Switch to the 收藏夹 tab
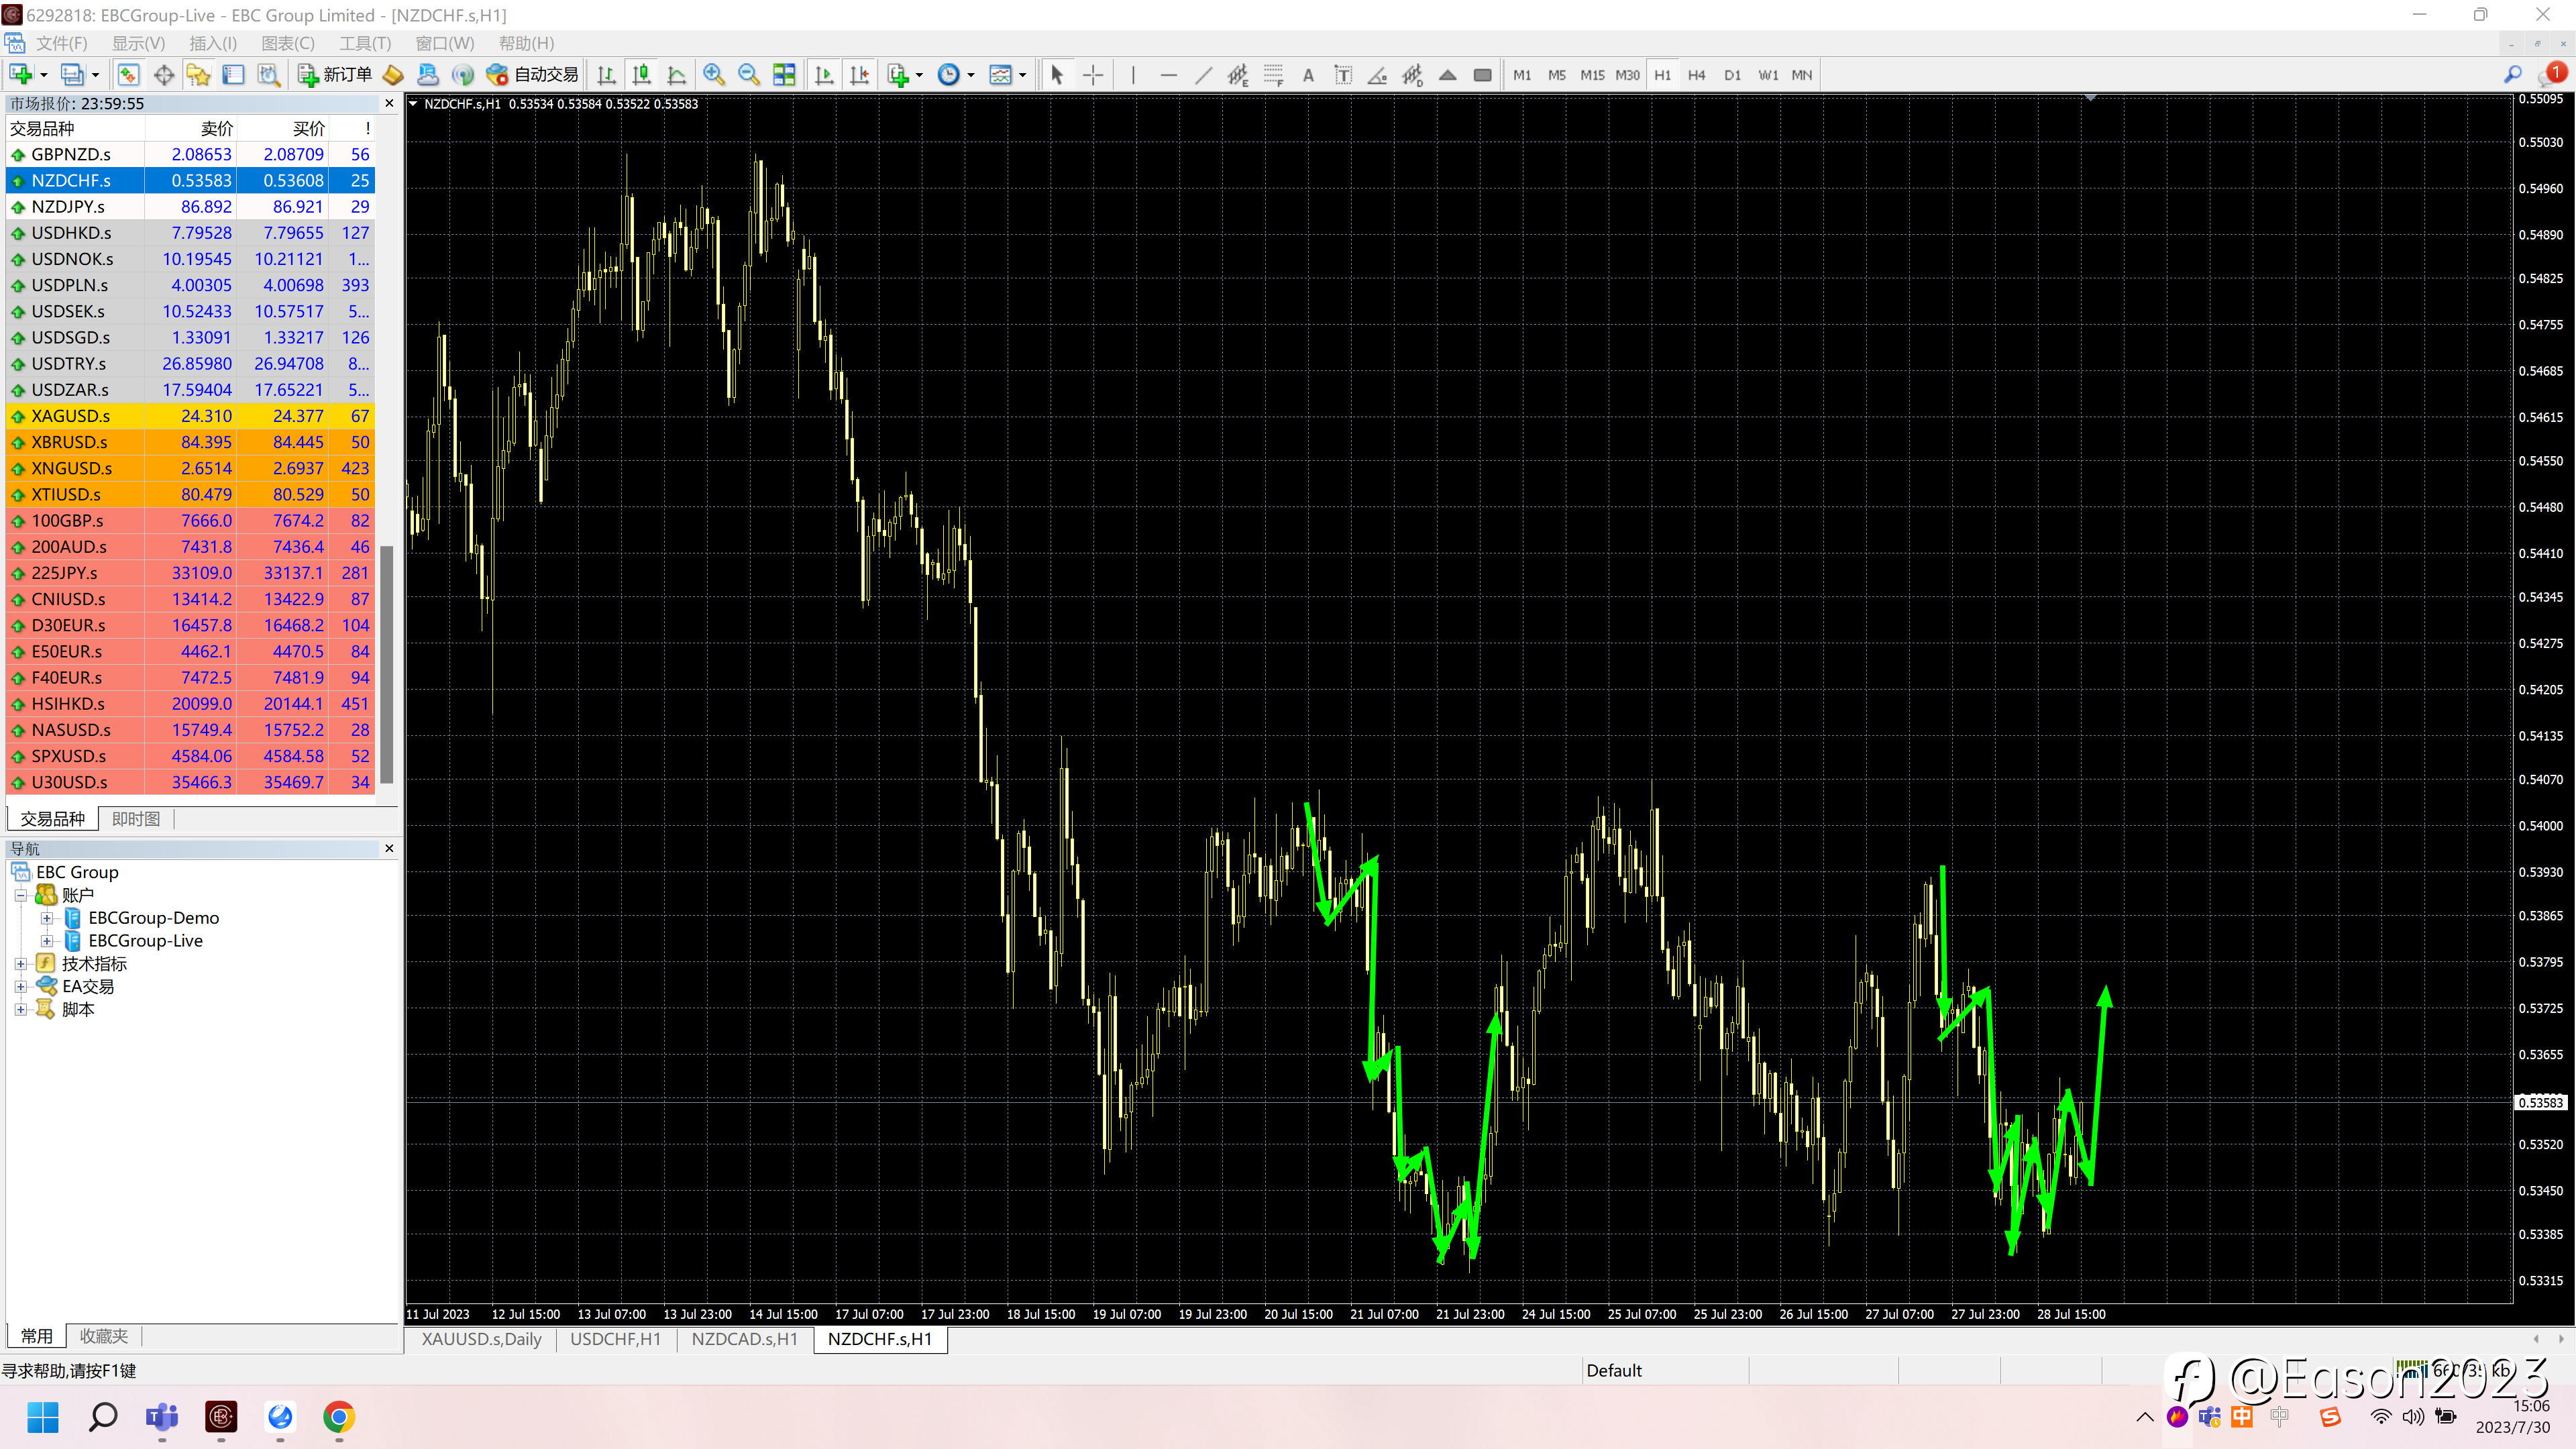 point(104,1336)
